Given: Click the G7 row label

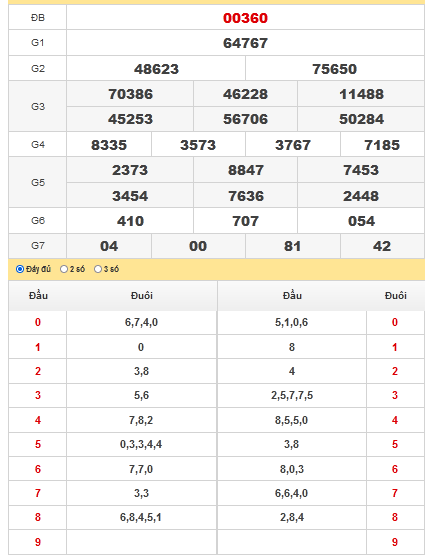Looking at the screenshot, I should click(x=38, y=246).
